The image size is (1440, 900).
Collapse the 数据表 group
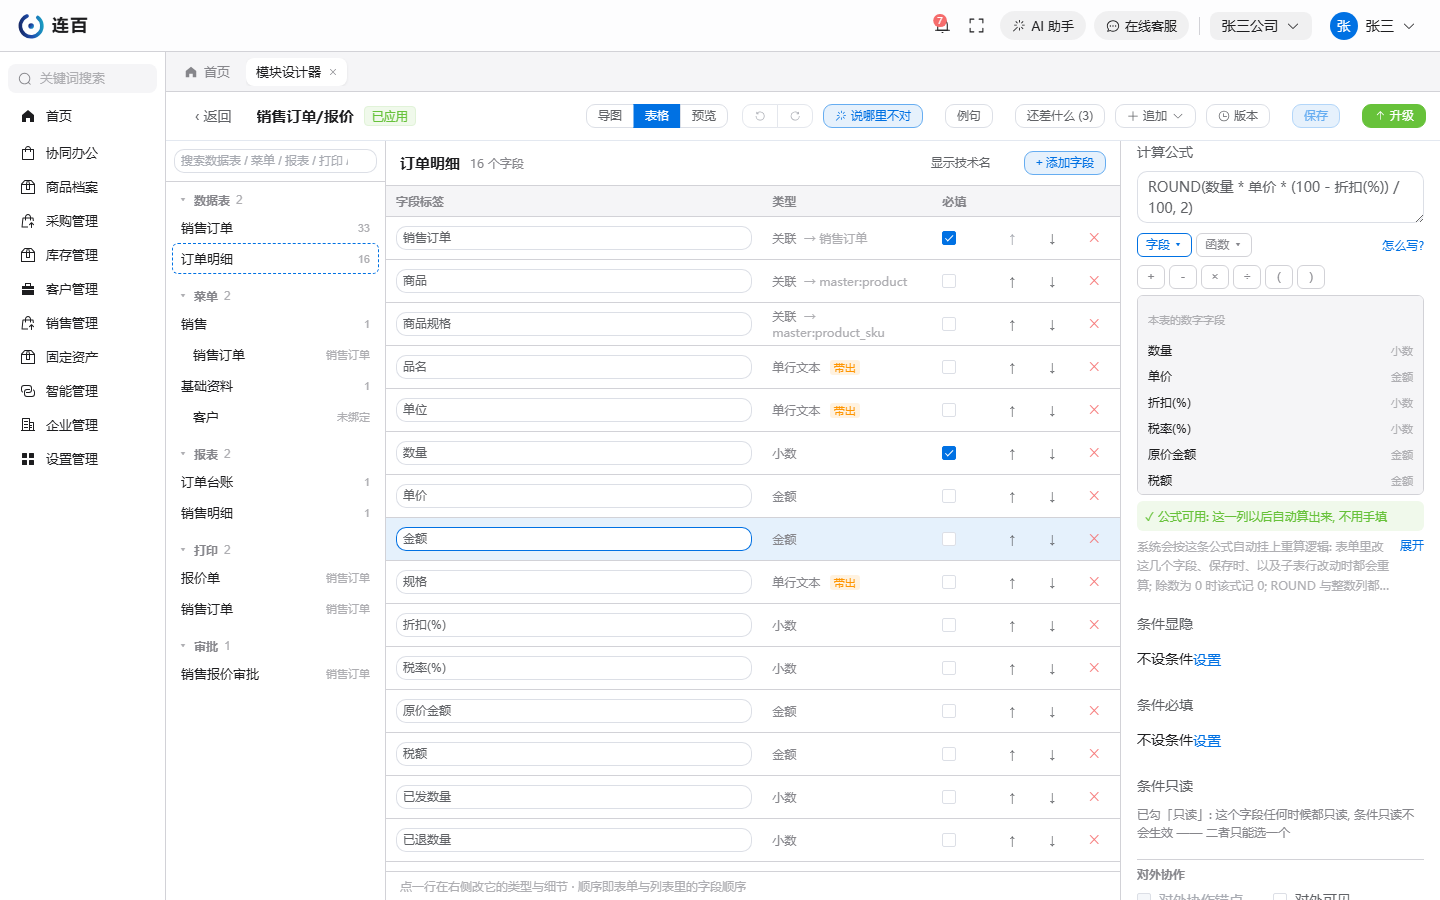pos(183,200)
